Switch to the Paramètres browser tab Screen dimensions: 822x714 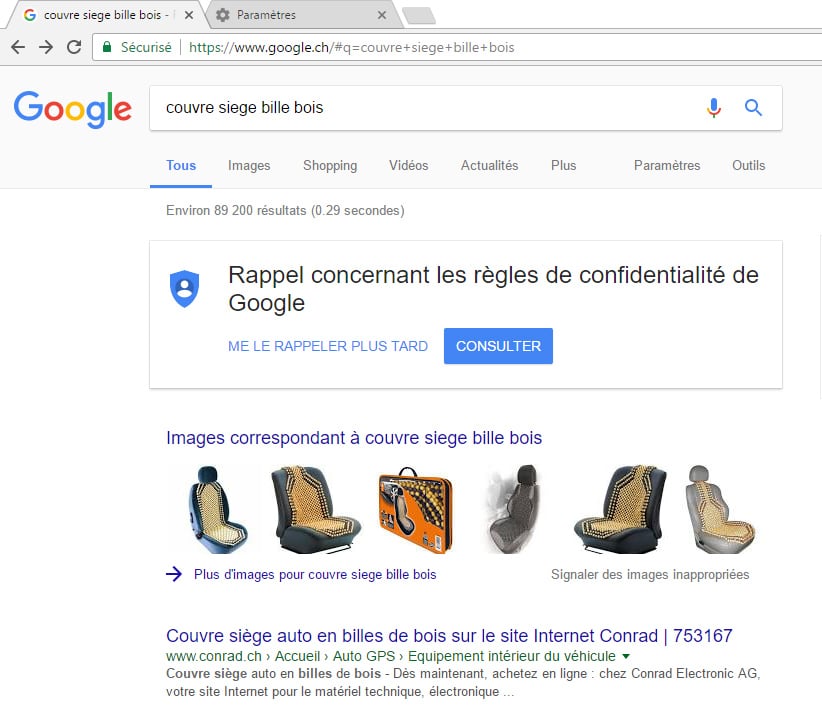point(304,15)
